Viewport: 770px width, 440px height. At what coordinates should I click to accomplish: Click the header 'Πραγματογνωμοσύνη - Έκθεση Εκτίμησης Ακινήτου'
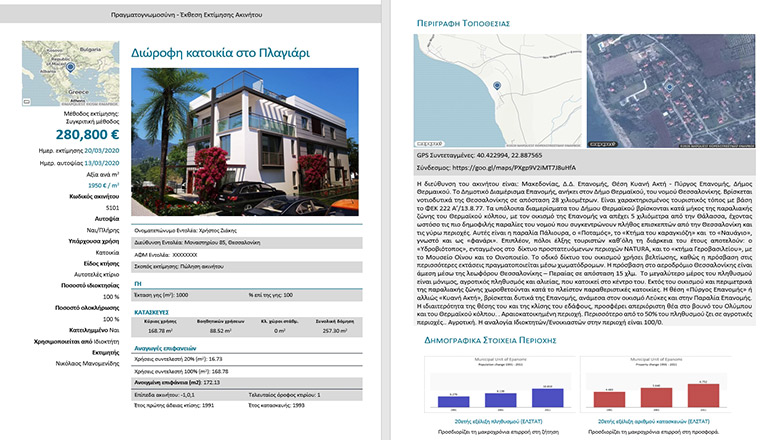[x=187, y=15]
